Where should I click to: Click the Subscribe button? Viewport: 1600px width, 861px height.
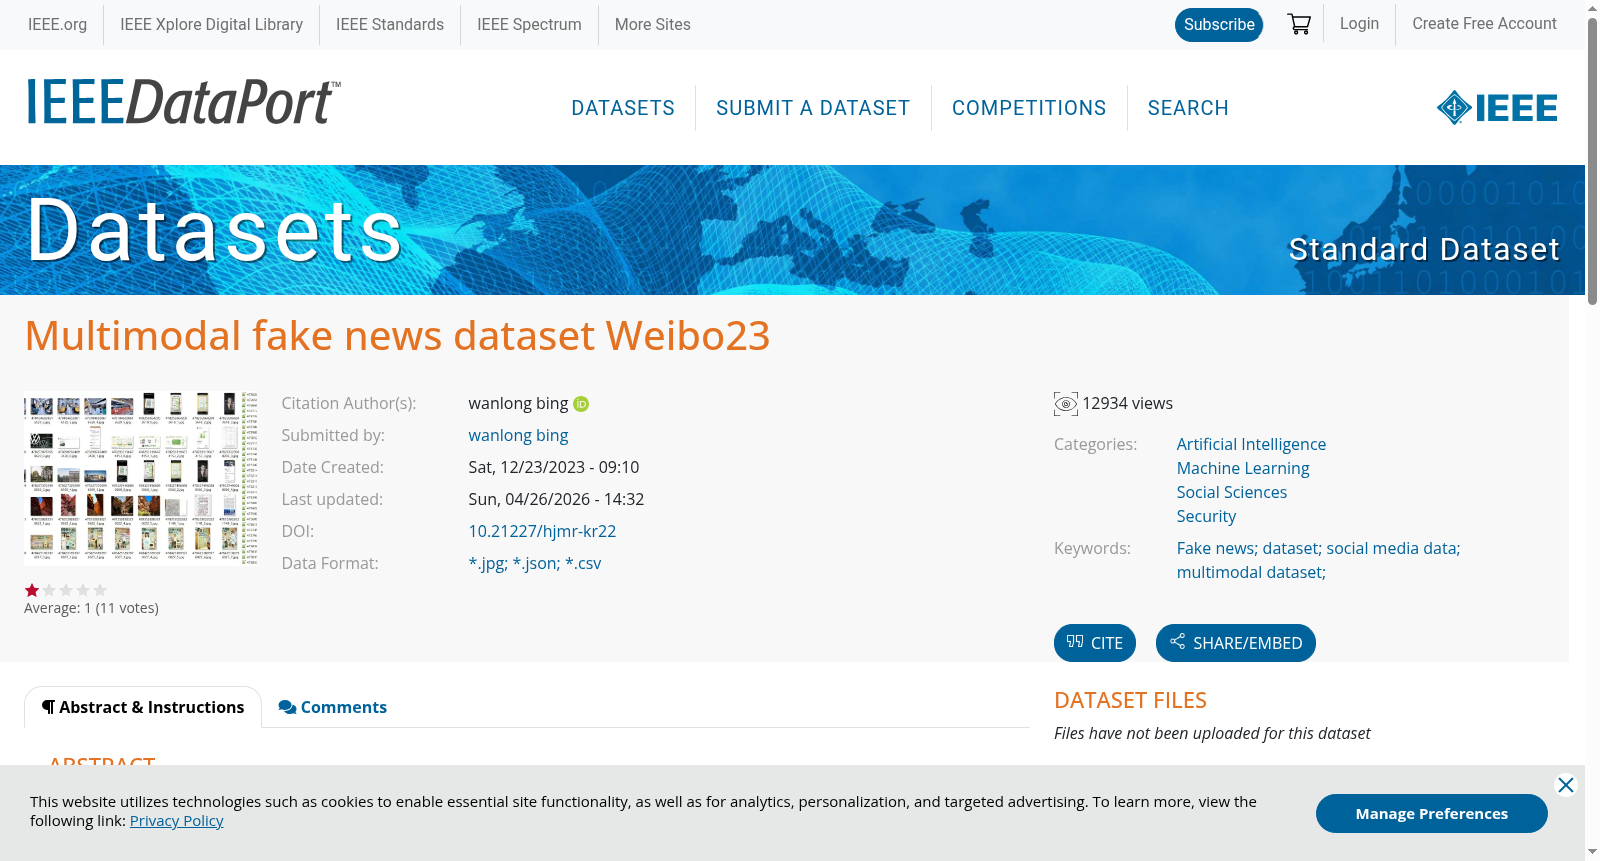pos(1219,25)
